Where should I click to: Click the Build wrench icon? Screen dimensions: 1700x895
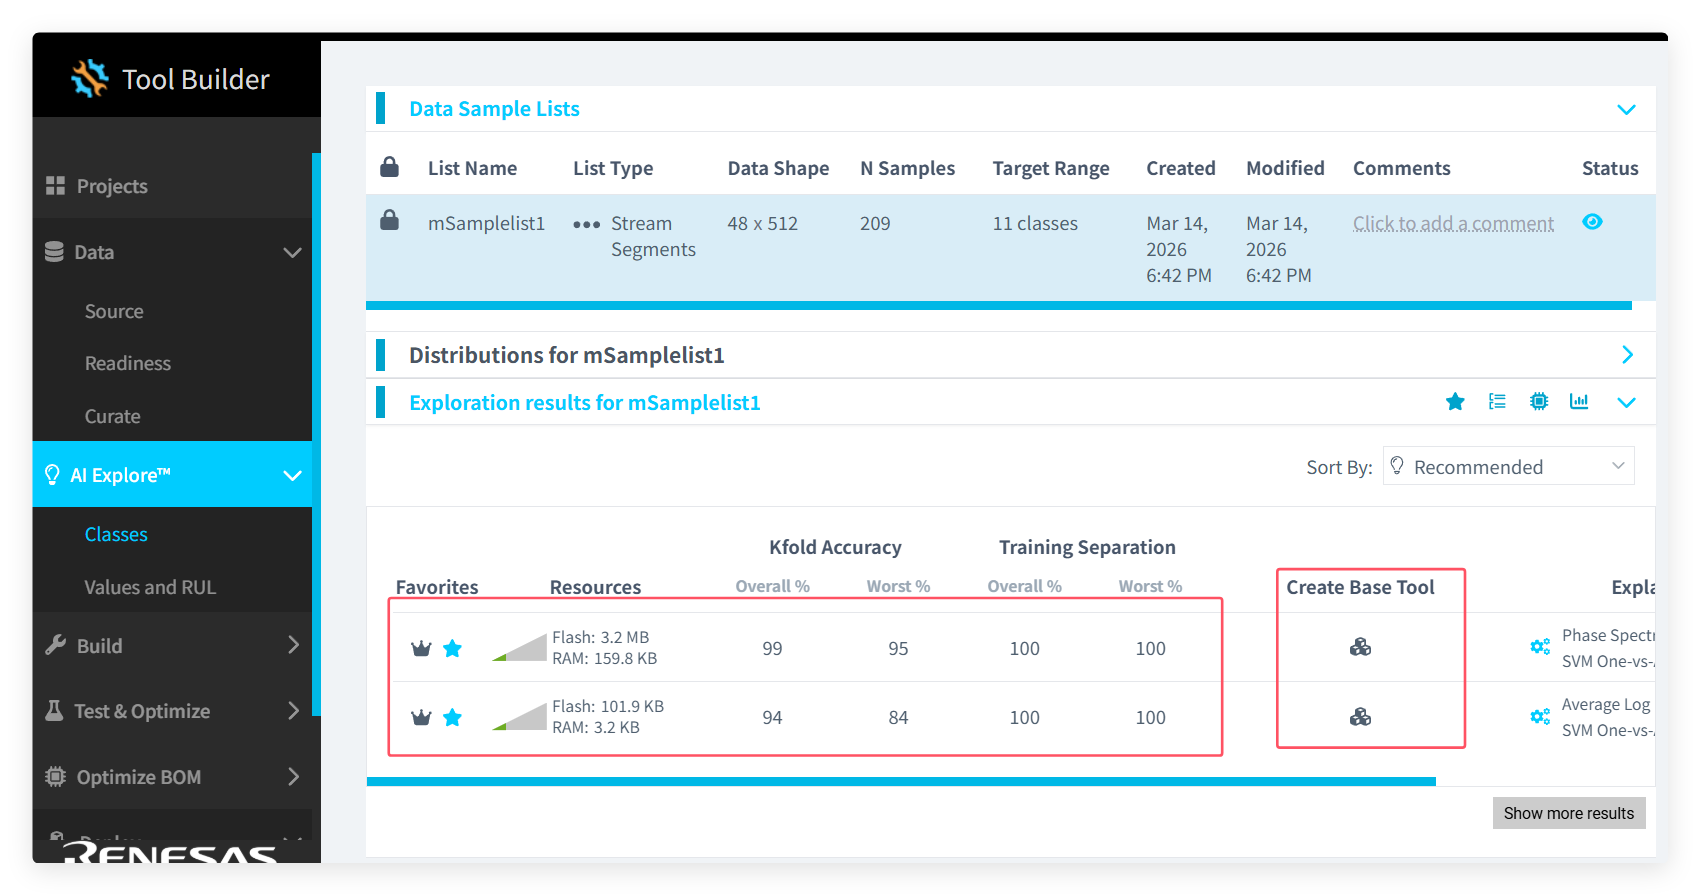click(x=55, y=645)
